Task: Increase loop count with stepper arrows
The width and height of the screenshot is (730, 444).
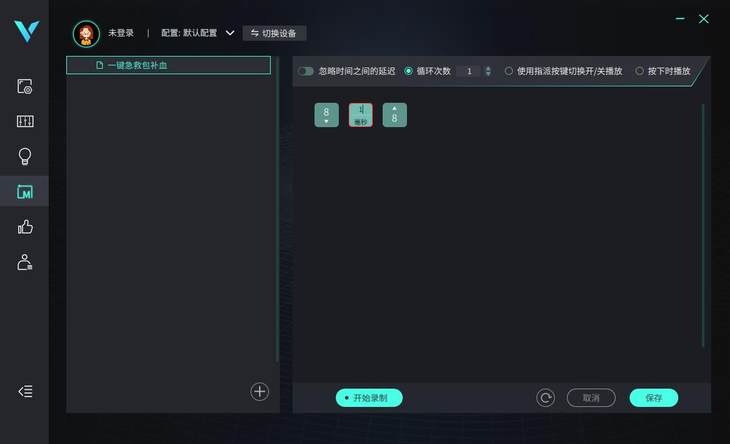Action: [x=488, y=68]
